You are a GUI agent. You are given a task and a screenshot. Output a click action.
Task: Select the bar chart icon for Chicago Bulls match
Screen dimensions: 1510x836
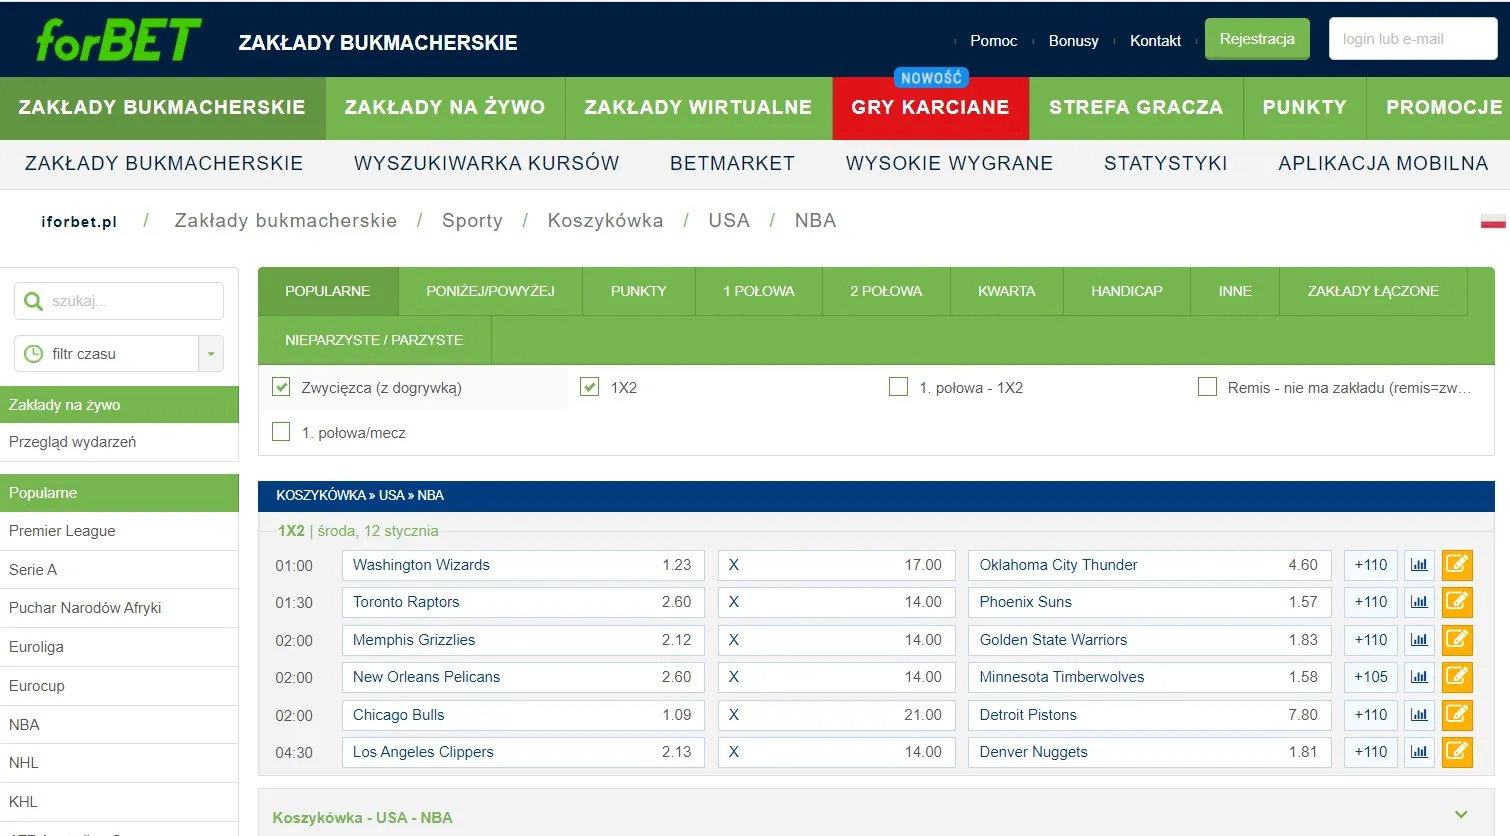pyautogui.click(x=1418, y=715)
